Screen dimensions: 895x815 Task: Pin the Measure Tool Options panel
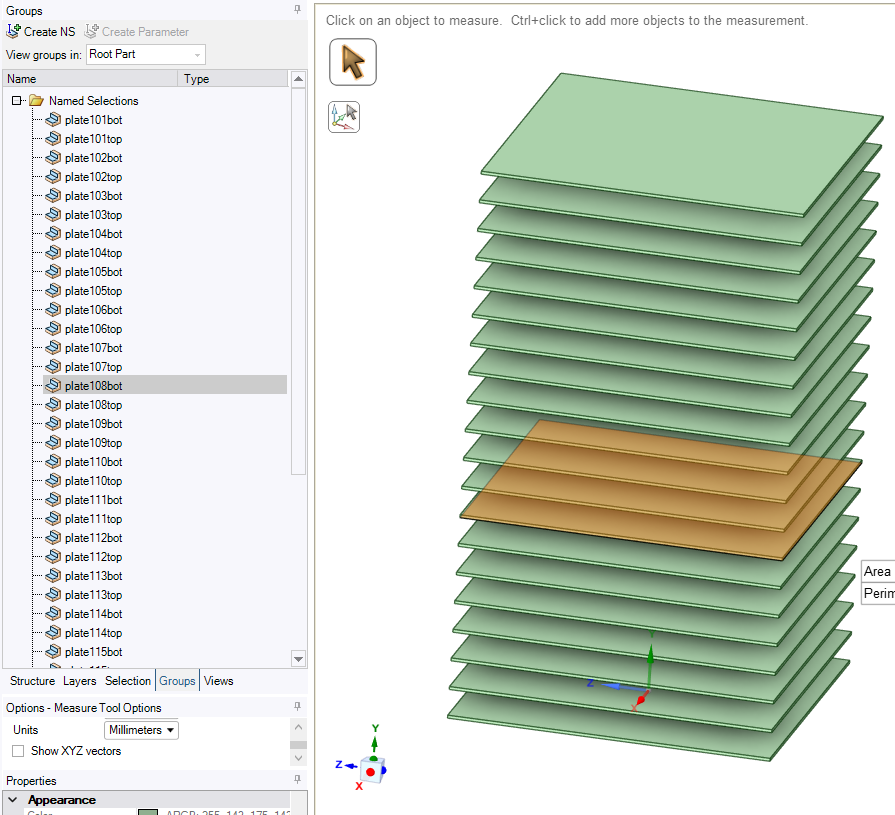[x=297, y=707]
